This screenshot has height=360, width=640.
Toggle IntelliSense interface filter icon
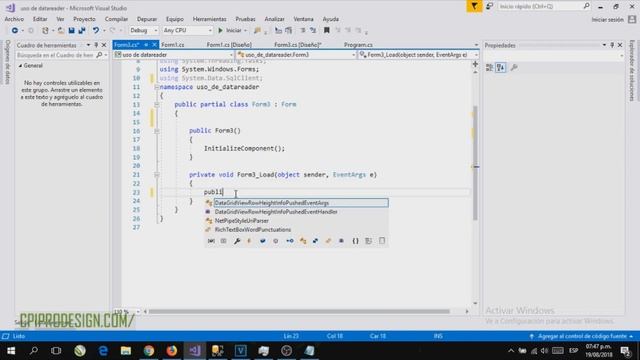[289, 241]
